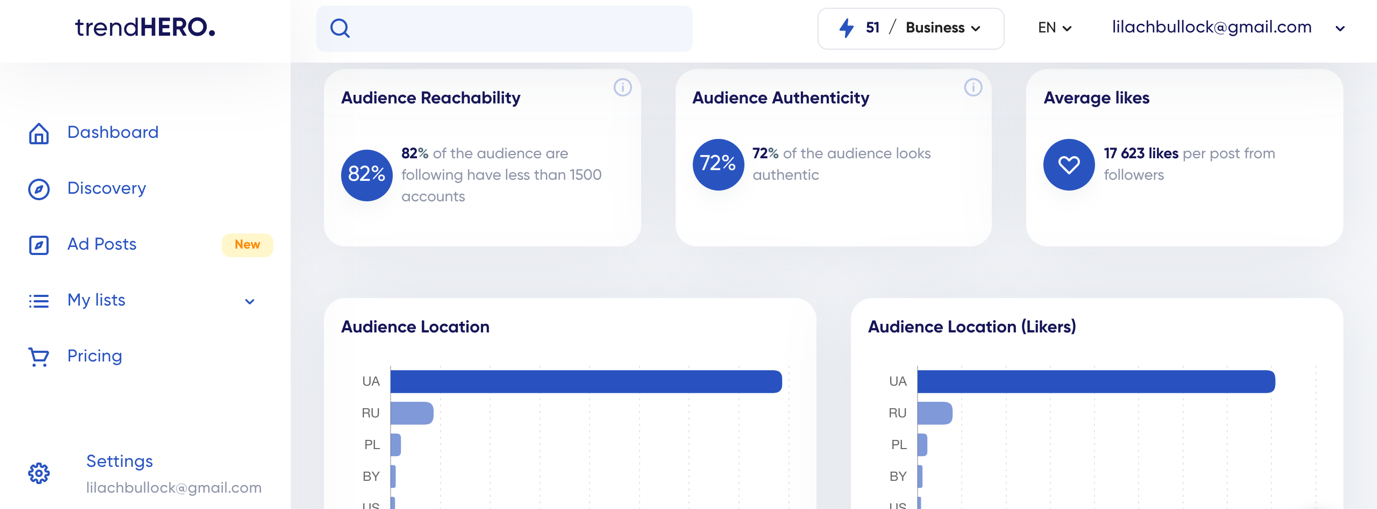Expand the My lists chevron
Image resolution: width=1377 pixels, height=509 pixels.
(x=250, y=301)
